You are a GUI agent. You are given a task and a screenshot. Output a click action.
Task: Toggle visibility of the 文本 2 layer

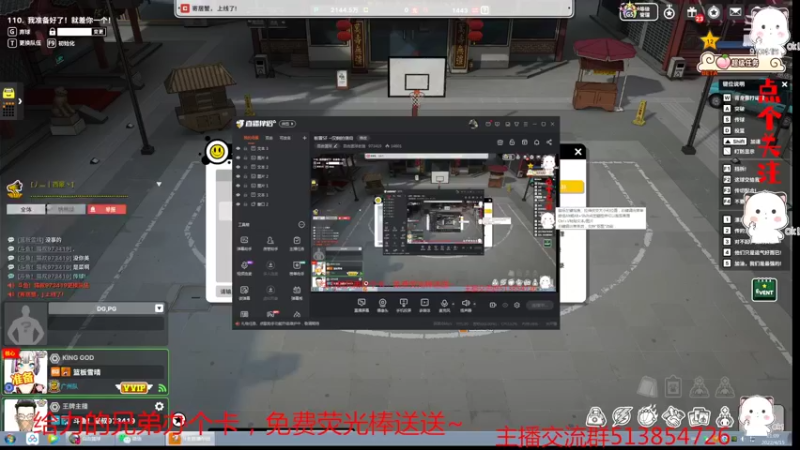coord(238,167)
